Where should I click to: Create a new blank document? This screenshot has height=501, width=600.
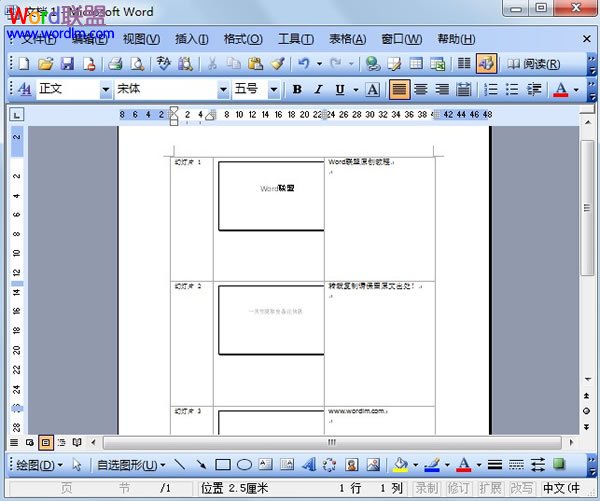click(x=24, y=64)
